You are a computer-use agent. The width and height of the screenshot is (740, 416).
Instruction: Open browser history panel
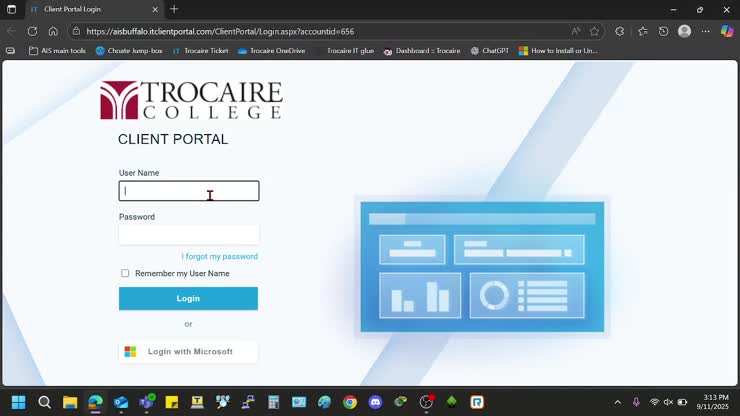(x=664, y=32)
